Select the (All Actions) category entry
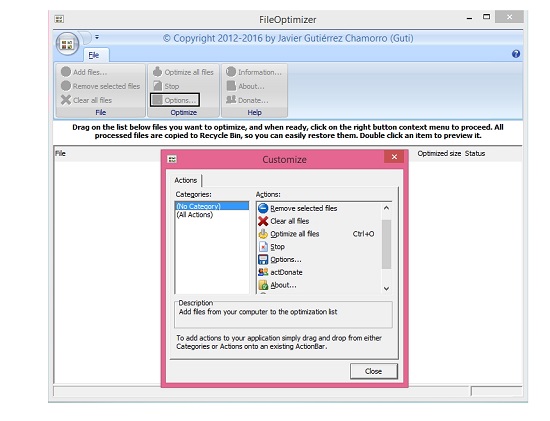This screenshot has width=550, height=421. click(x=195, y=215)
